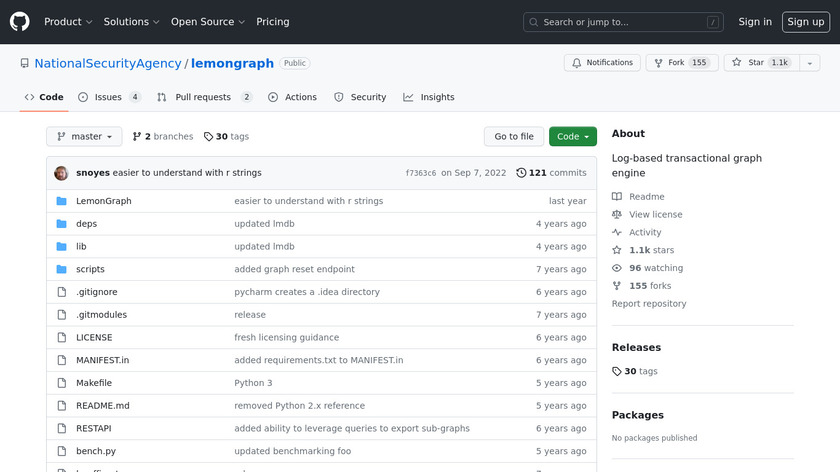Go to the Pricing page

coord(273,22)
